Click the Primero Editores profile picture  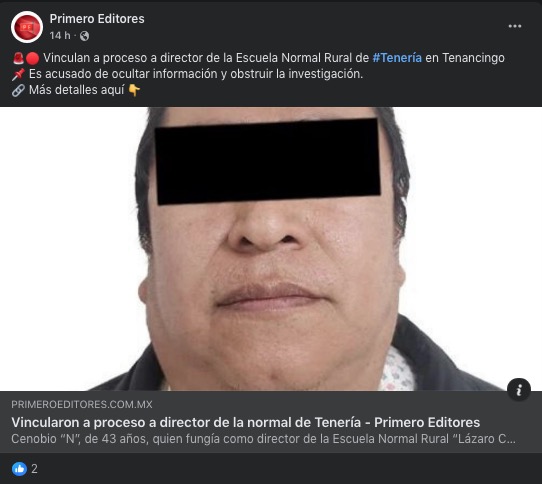tap(27, 27)
